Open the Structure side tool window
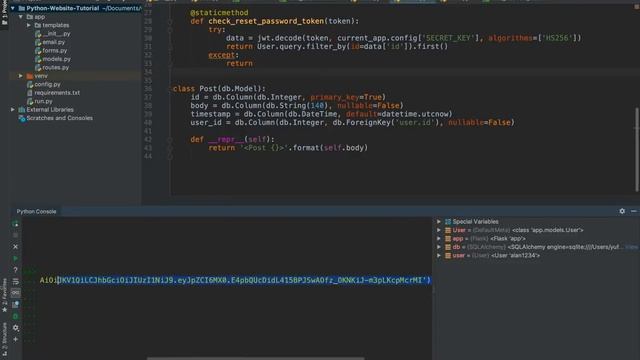The height and width of the screenshot is (360, 640). 4,340
